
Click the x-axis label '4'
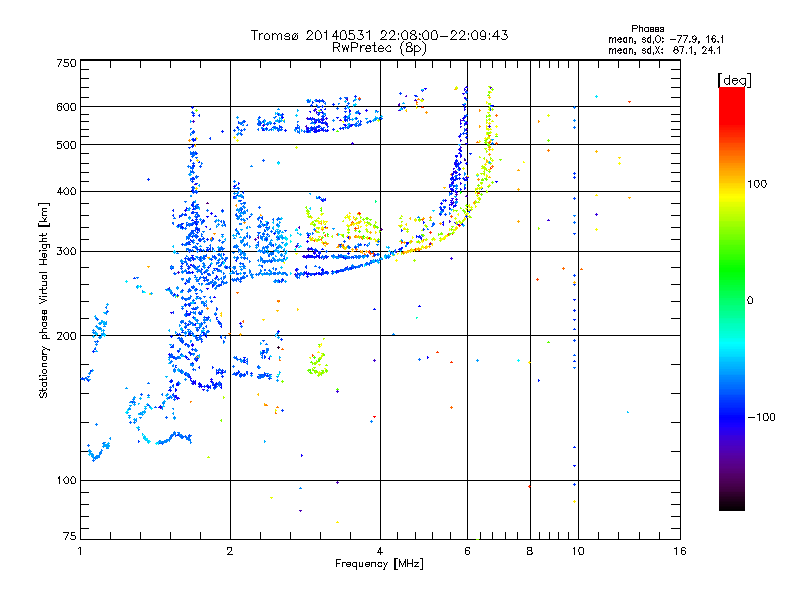pyautogui.click(x=380, y=551)
